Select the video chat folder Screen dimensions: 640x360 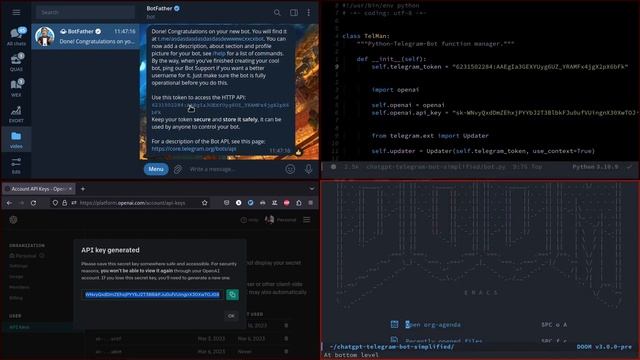pos(16,139)
